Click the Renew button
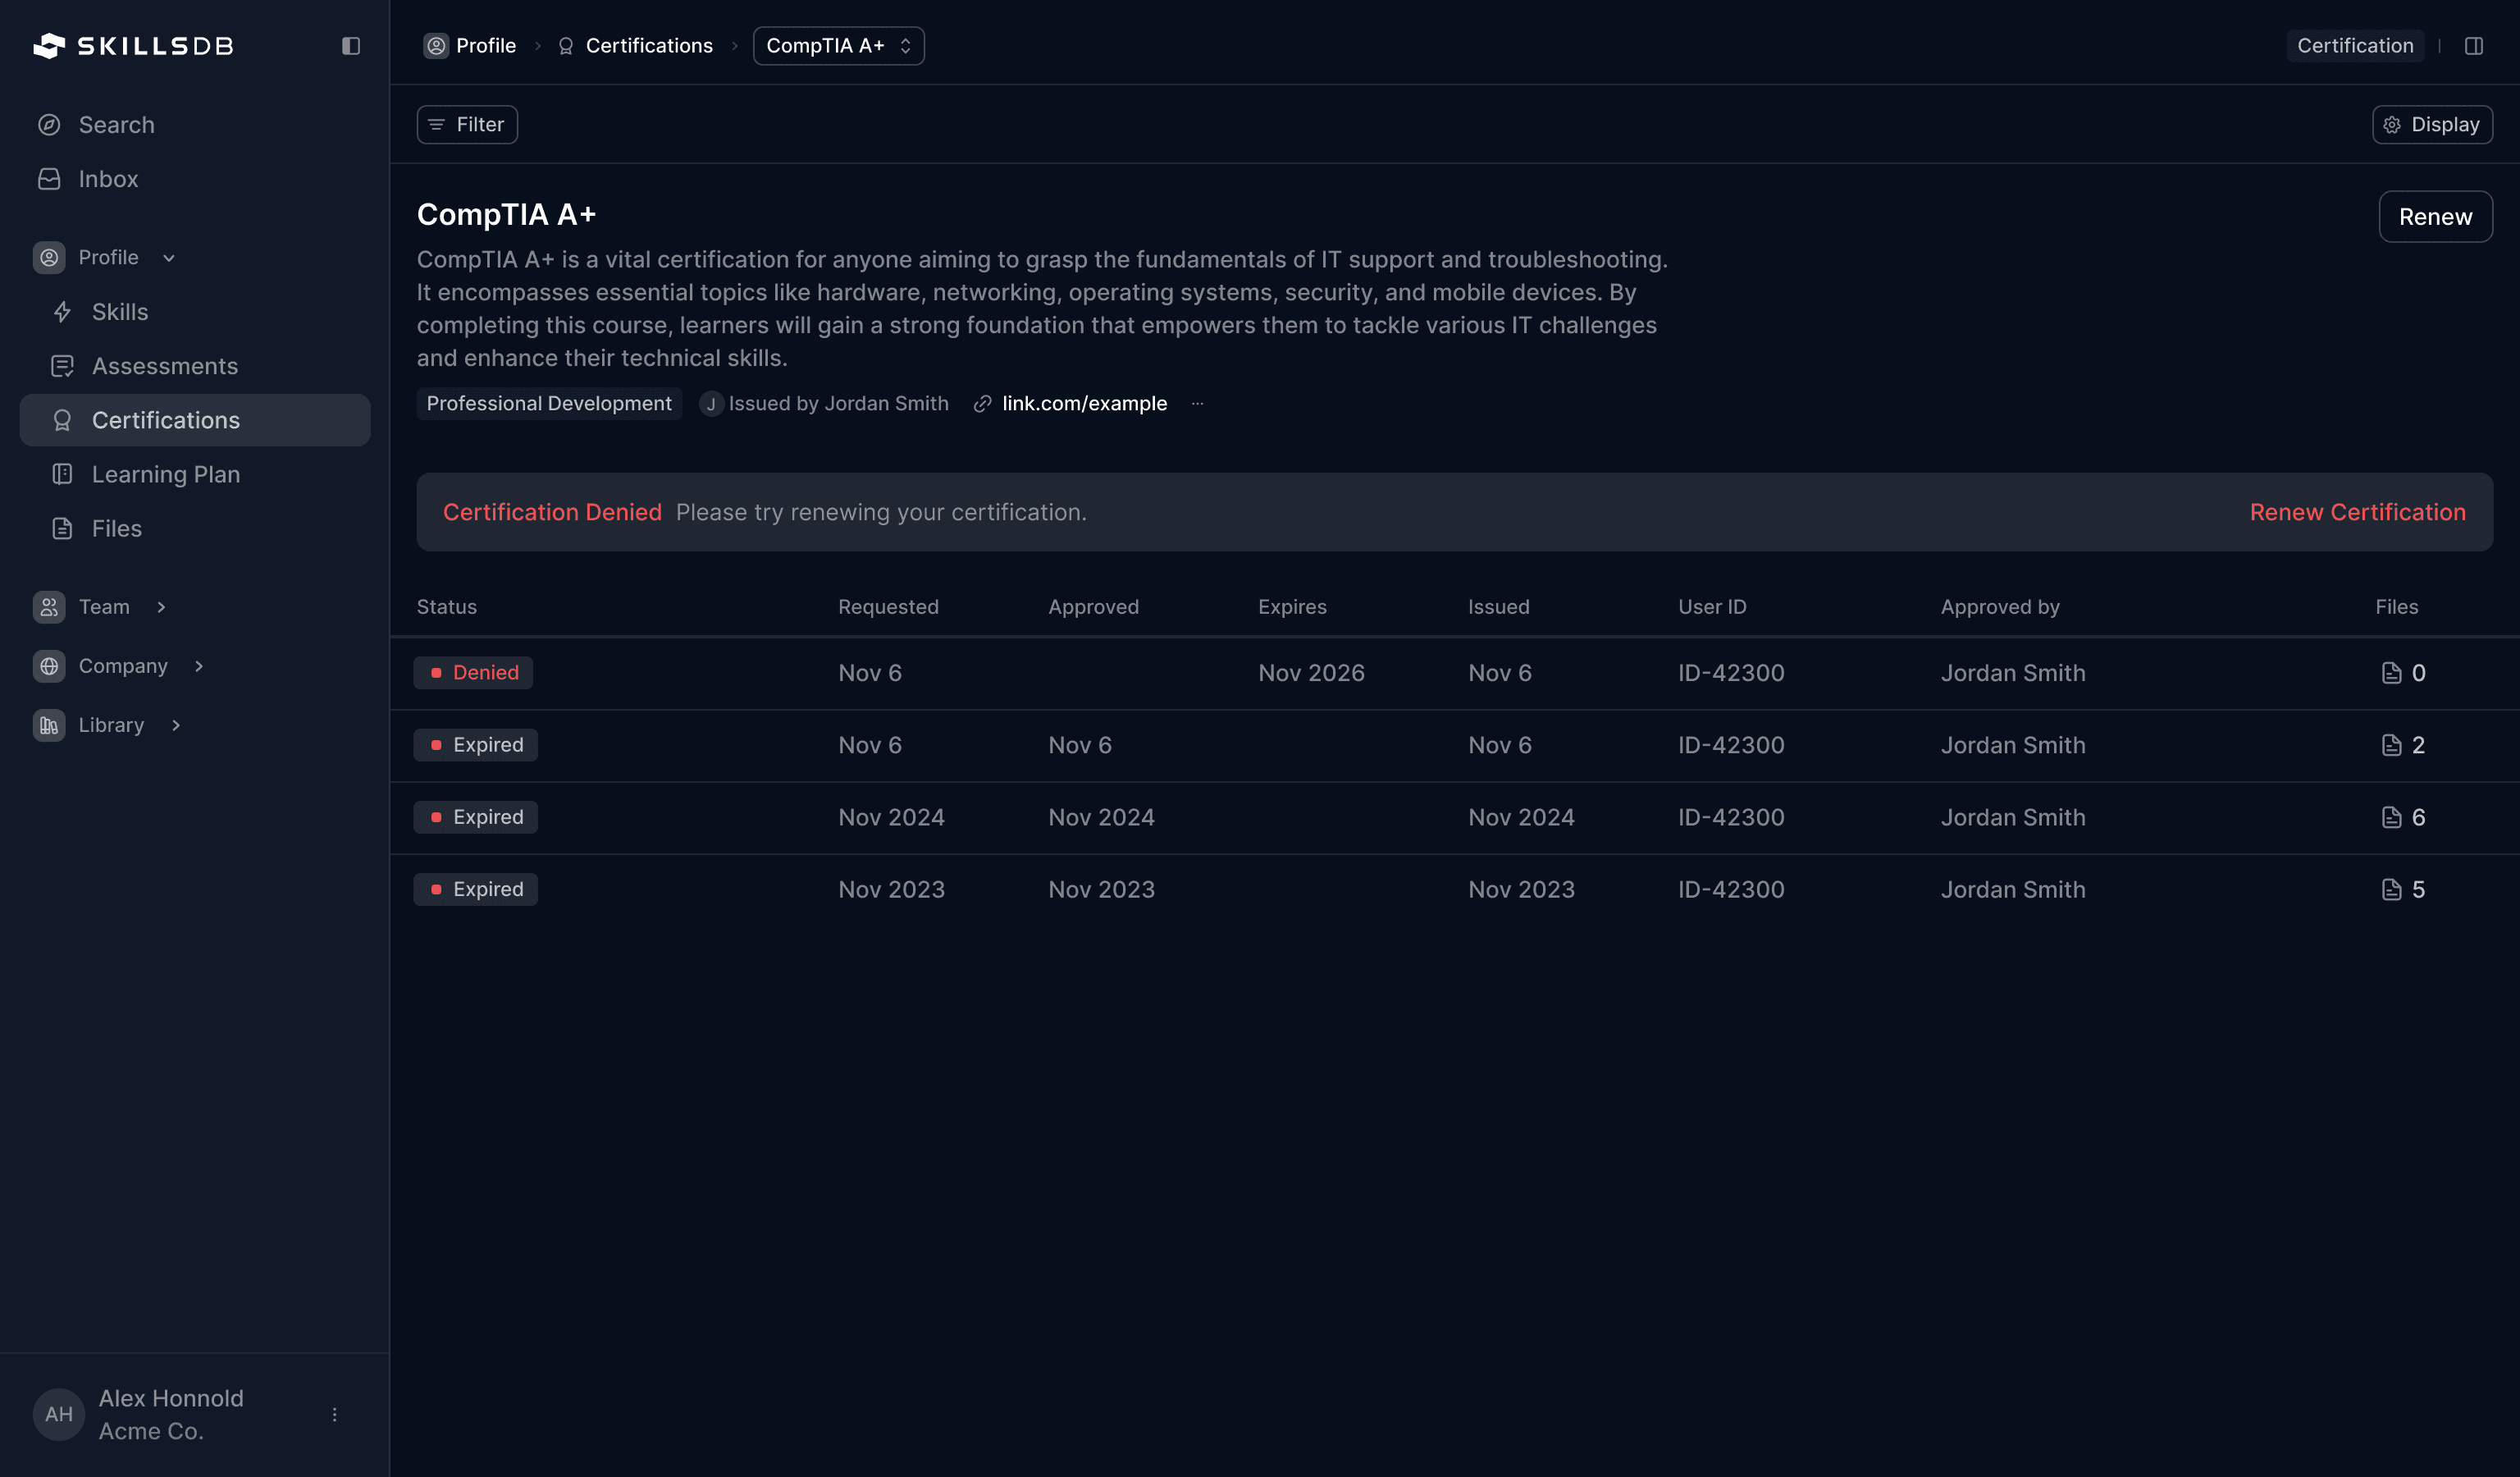The height and width of the screenshot is (1477, 2520). (2435, 216)
